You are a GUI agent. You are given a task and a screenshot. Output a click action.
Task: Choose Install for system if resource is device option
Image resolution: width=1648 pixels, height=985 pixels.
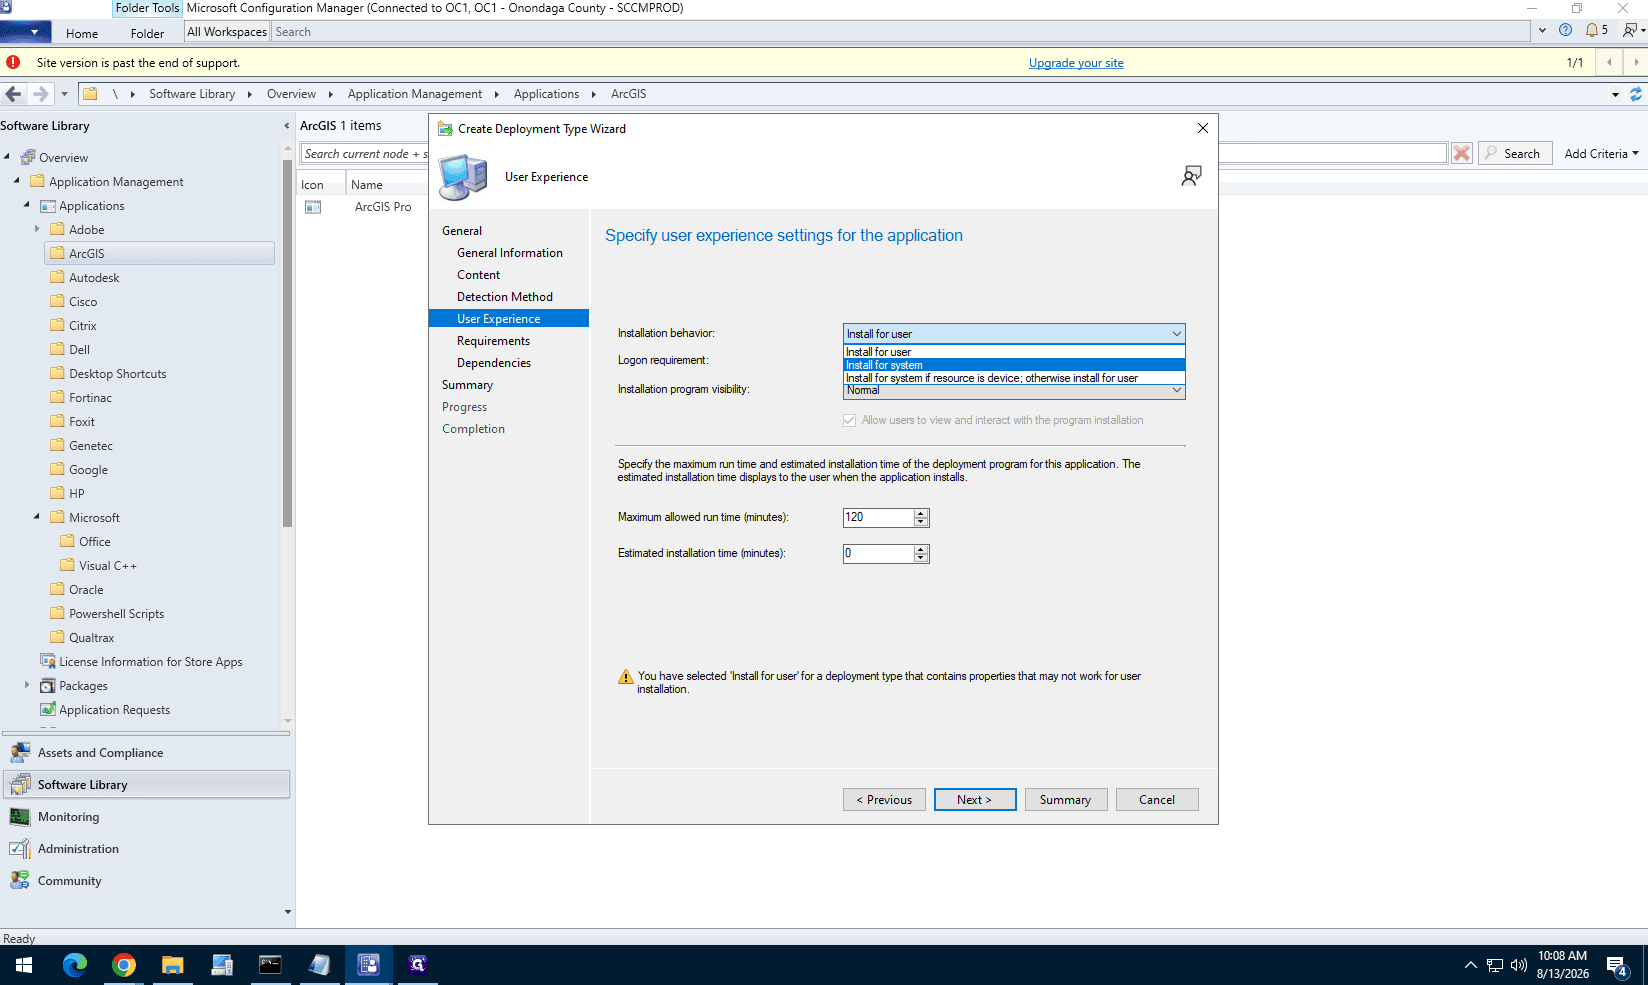1014,378
